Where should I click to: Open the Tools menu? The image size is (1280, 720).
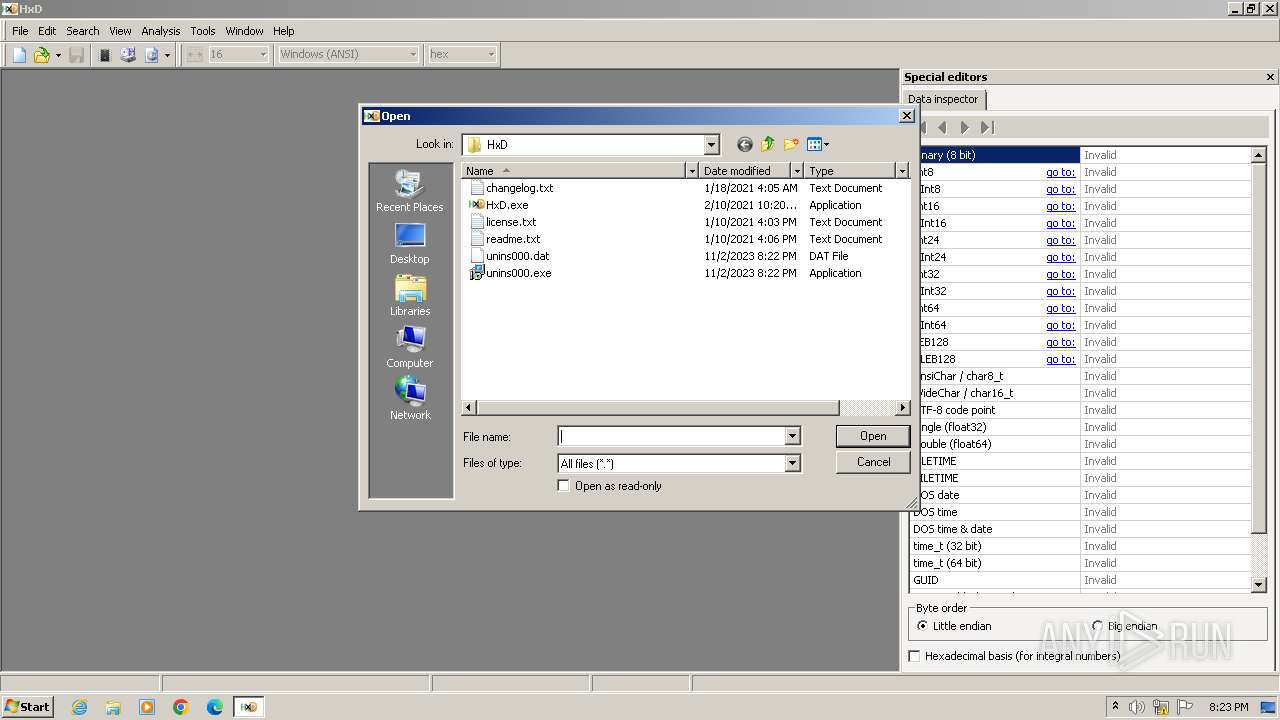[x=203, y=31]
